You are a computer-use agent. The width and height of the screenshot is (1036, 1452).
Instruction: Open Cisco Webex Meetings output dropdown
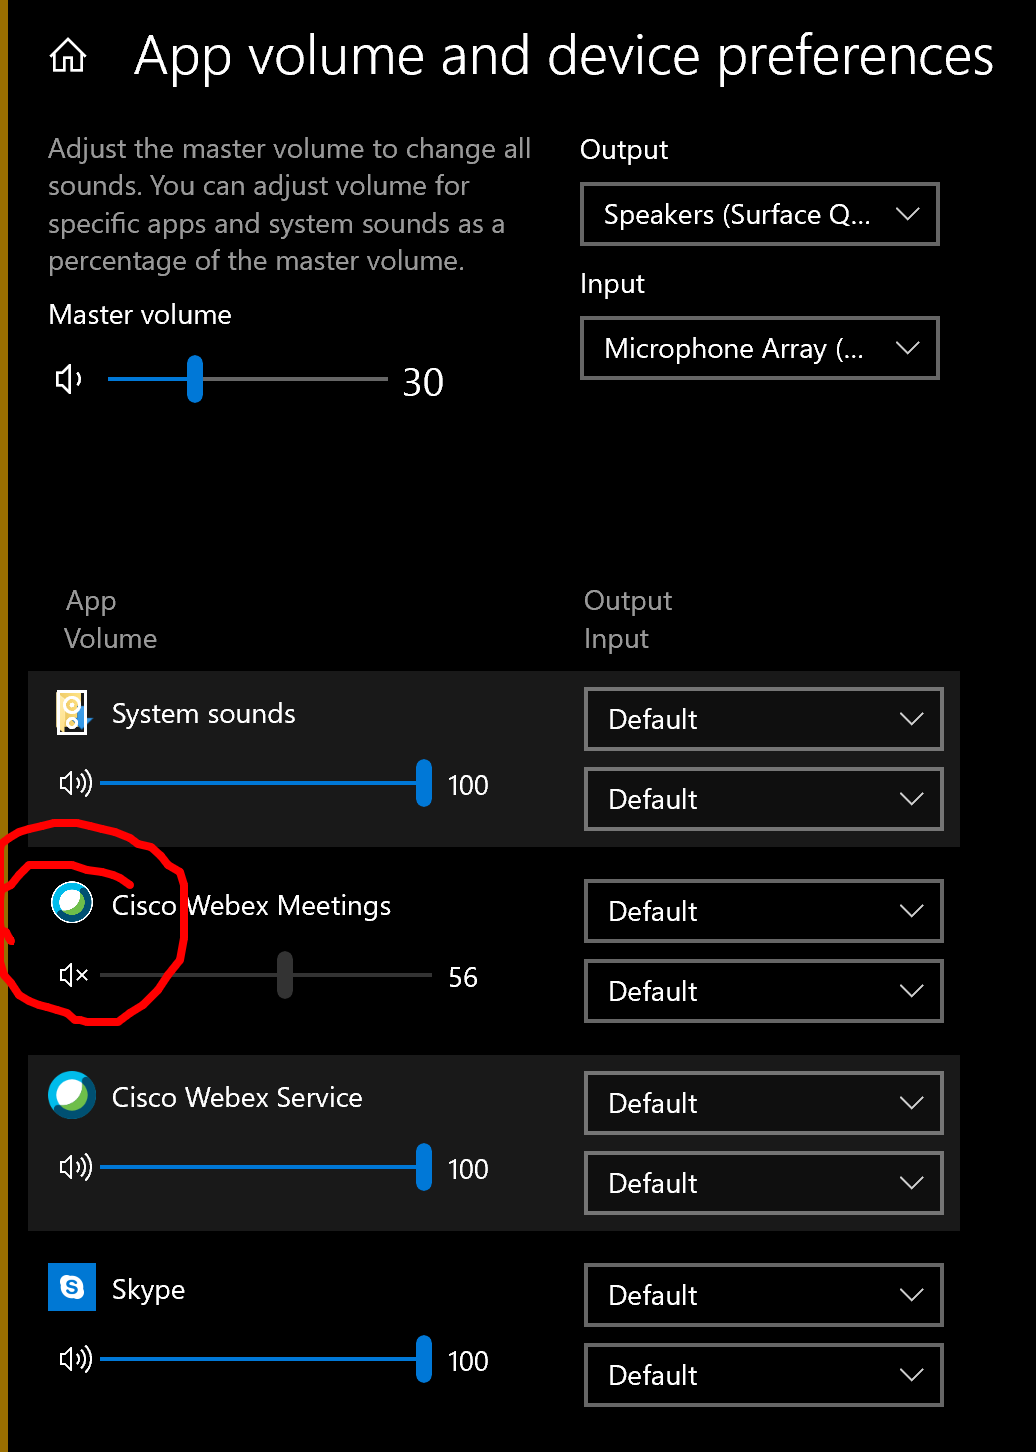point(764,911)
